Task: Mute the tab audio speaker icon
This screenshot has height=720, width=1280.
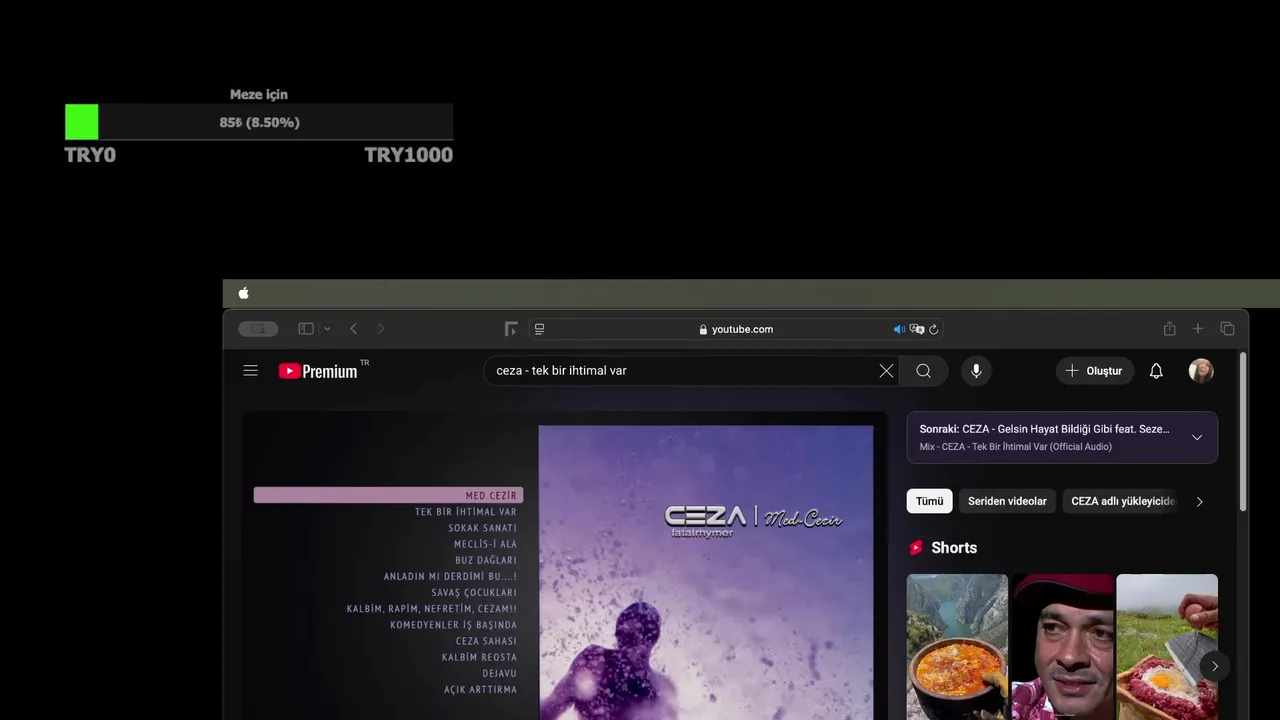Action: pyautogui.click(x=899, y=329)
